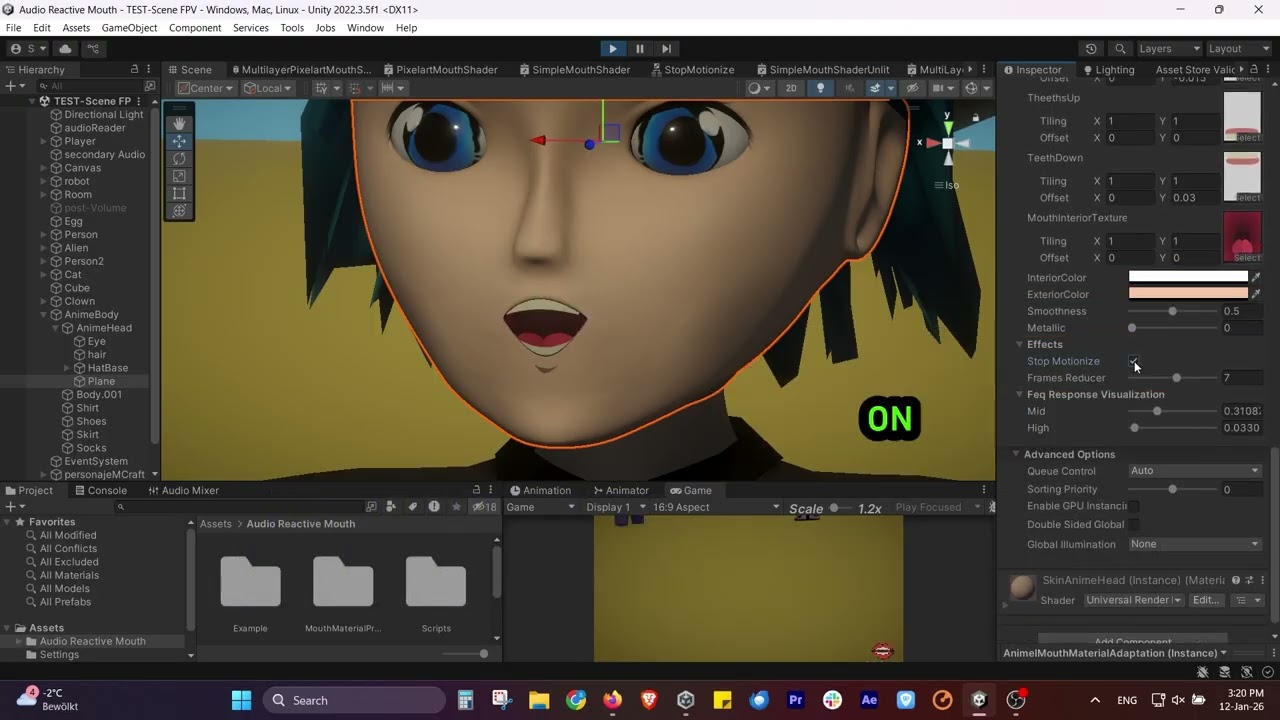Toggle 2D view mode in Scene
Image resolution: width=1280 pixels, height=720 pixels.
[791, 88]
